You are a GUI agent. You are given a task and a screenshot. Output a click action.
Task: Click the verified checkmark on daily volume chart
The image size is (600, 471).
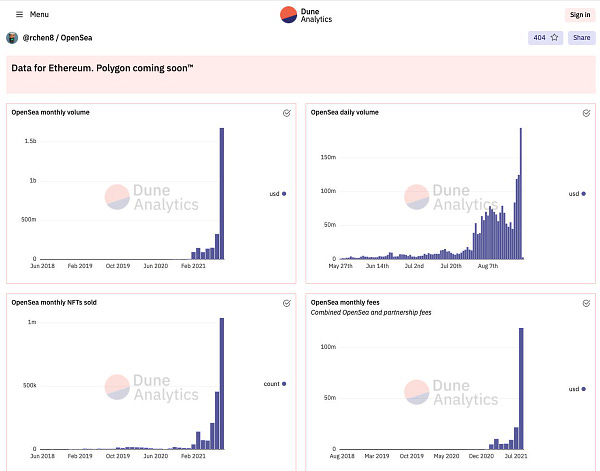point(586,113)
